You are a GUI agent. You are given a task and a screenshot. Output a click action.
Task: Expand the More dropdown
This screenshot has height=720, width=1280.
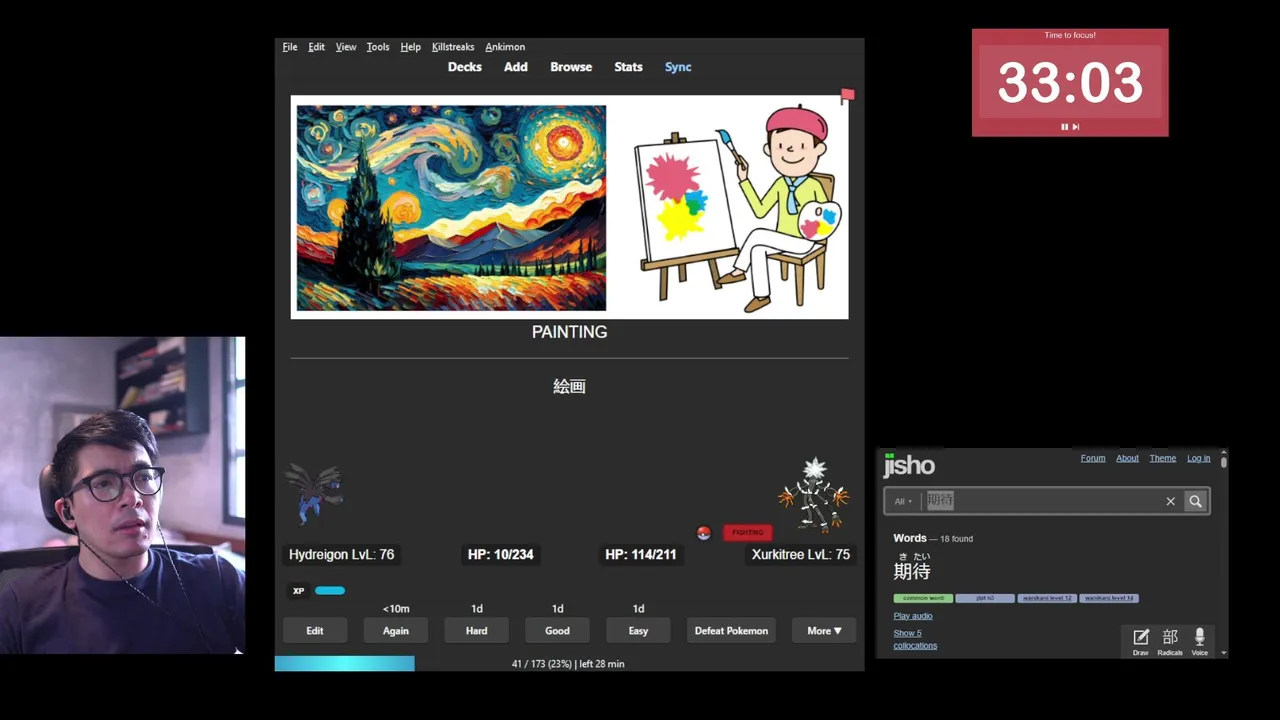pyautogui.click(x=825, y=631)
